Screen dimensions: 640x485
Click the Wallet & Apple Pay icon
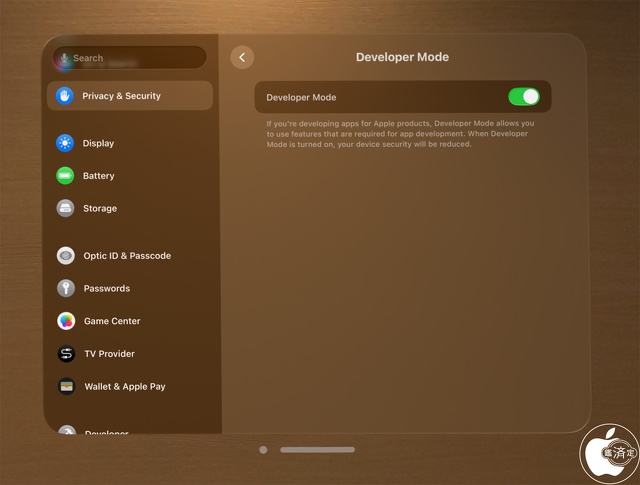(x=66, y=386)
